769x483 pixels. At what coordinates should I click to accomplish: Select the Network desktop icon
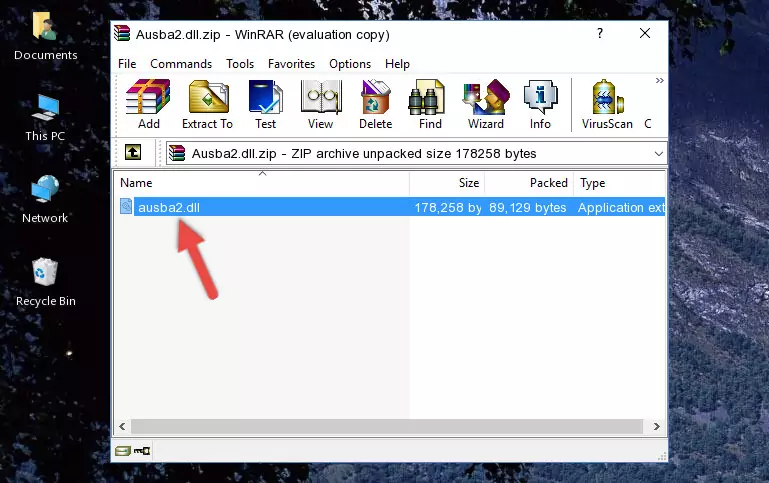click(45, 200)
